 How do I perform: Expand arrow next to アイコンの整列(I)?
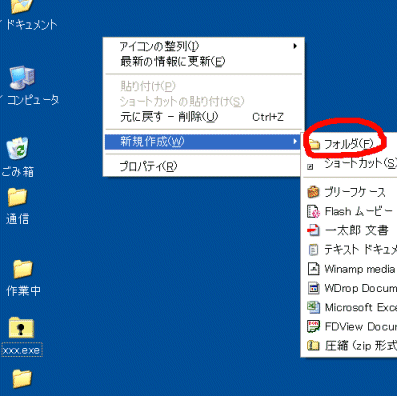click(295, 46)
